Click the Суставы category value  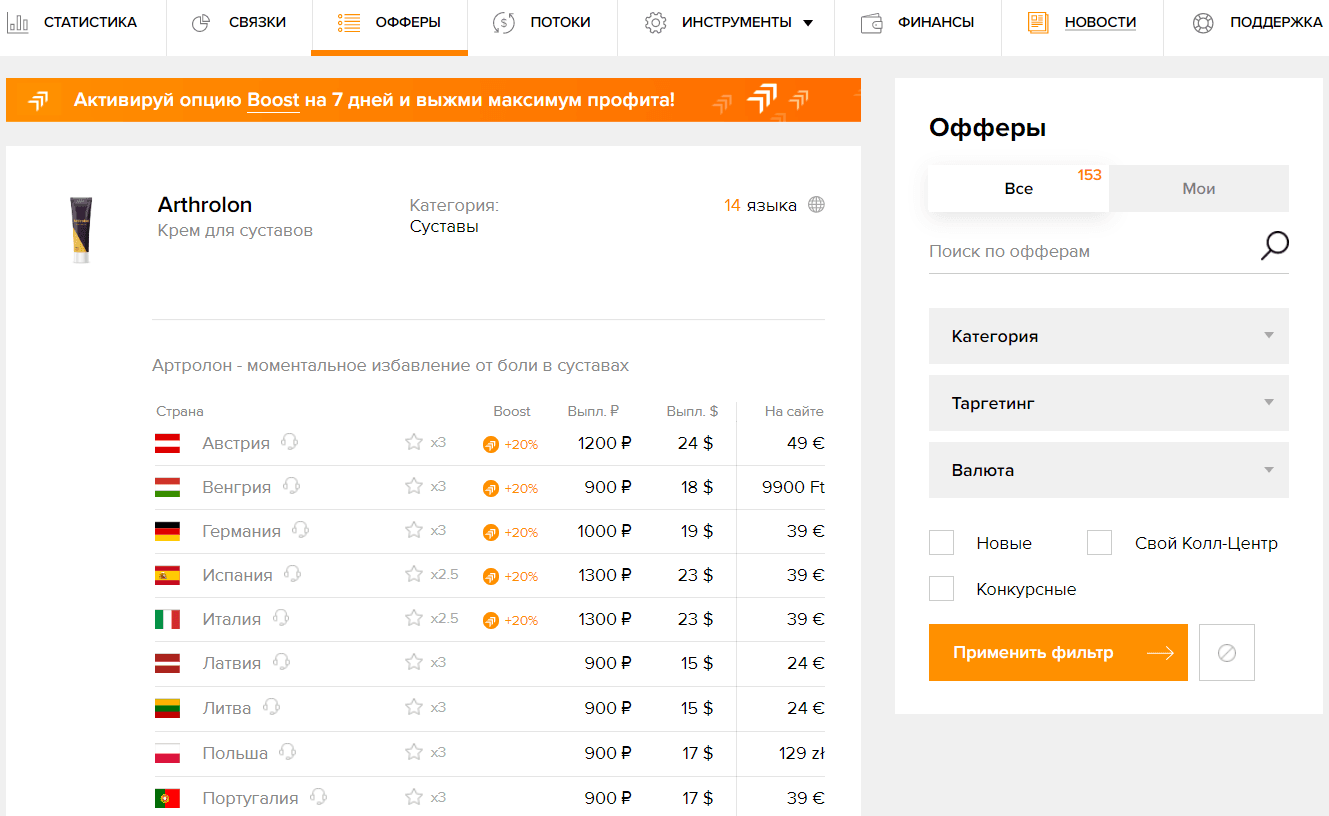tap(444, 227)
